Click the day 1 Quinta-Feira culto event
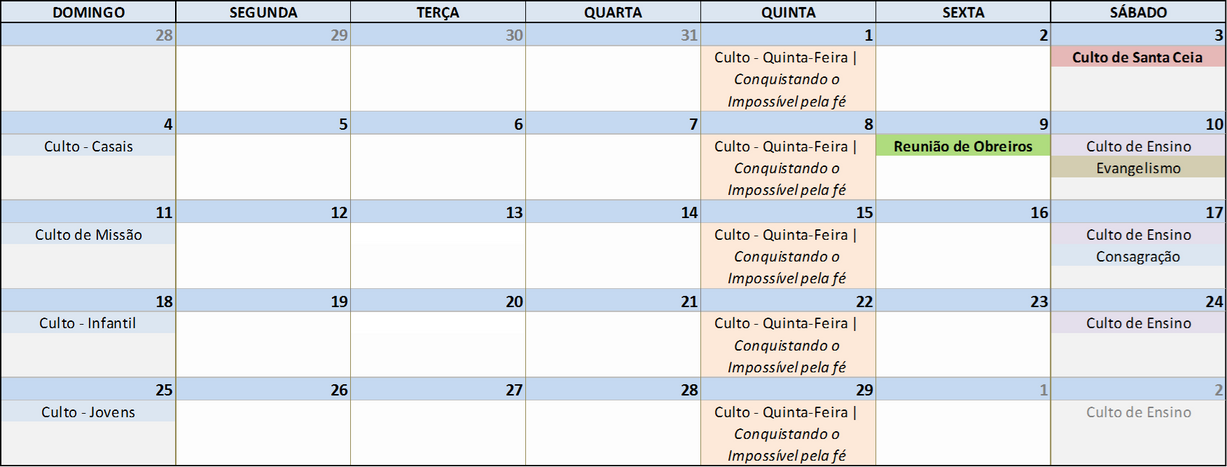This screenshot has width=1227, height=467. point(788,79)
